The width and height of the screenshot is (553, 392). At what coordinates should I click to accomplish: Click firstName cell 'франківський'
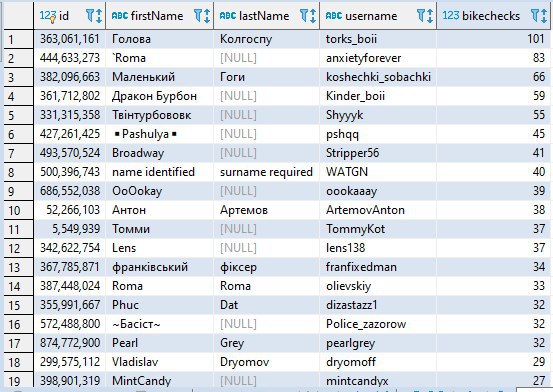click(x=159, y=267)
